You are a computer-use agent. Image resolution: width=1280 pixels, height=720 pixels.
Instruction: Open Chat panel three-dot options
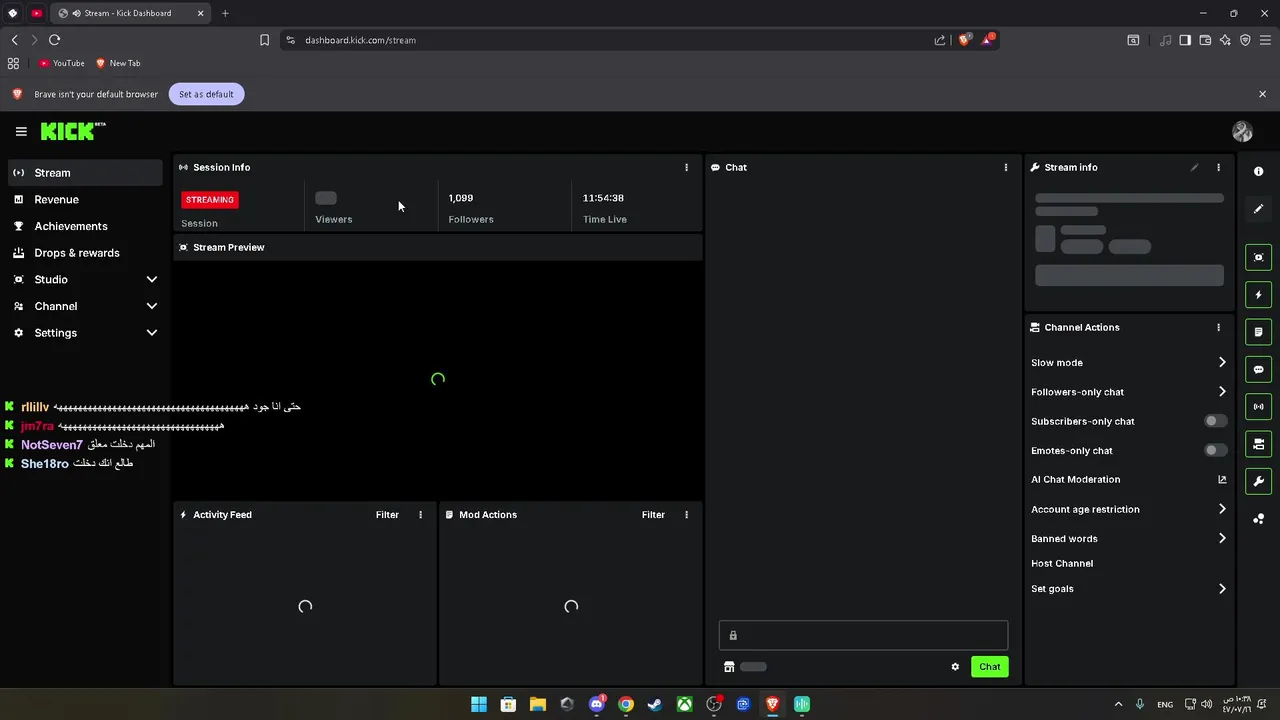point(1006,167)
